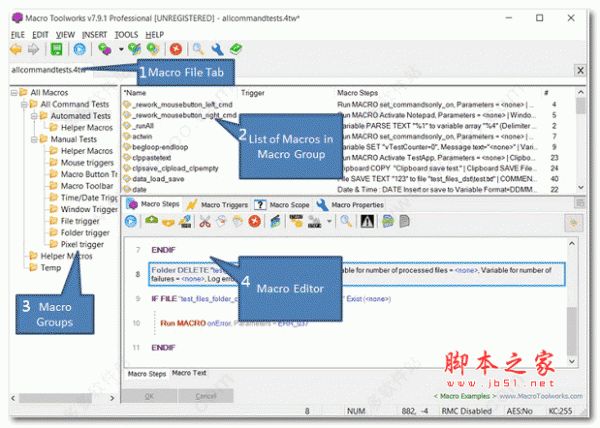Click the scissors cut icon

click(x=205, y=221)
